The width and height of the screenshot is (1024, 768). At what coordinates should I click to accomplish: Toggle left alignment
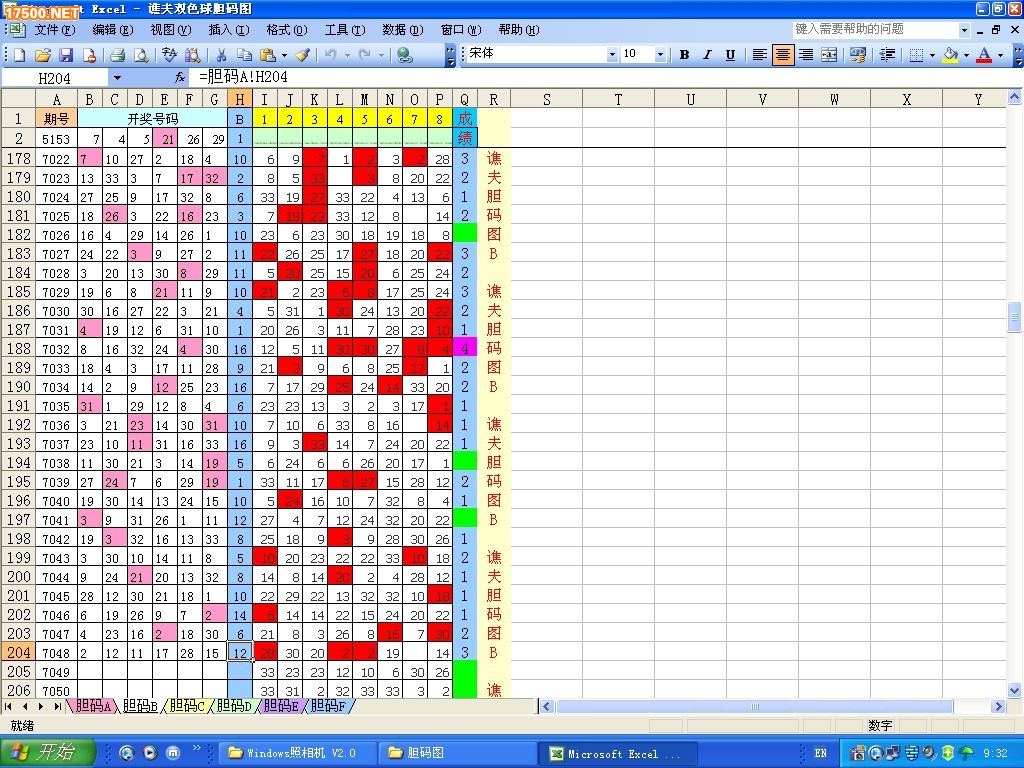(759, 55)
